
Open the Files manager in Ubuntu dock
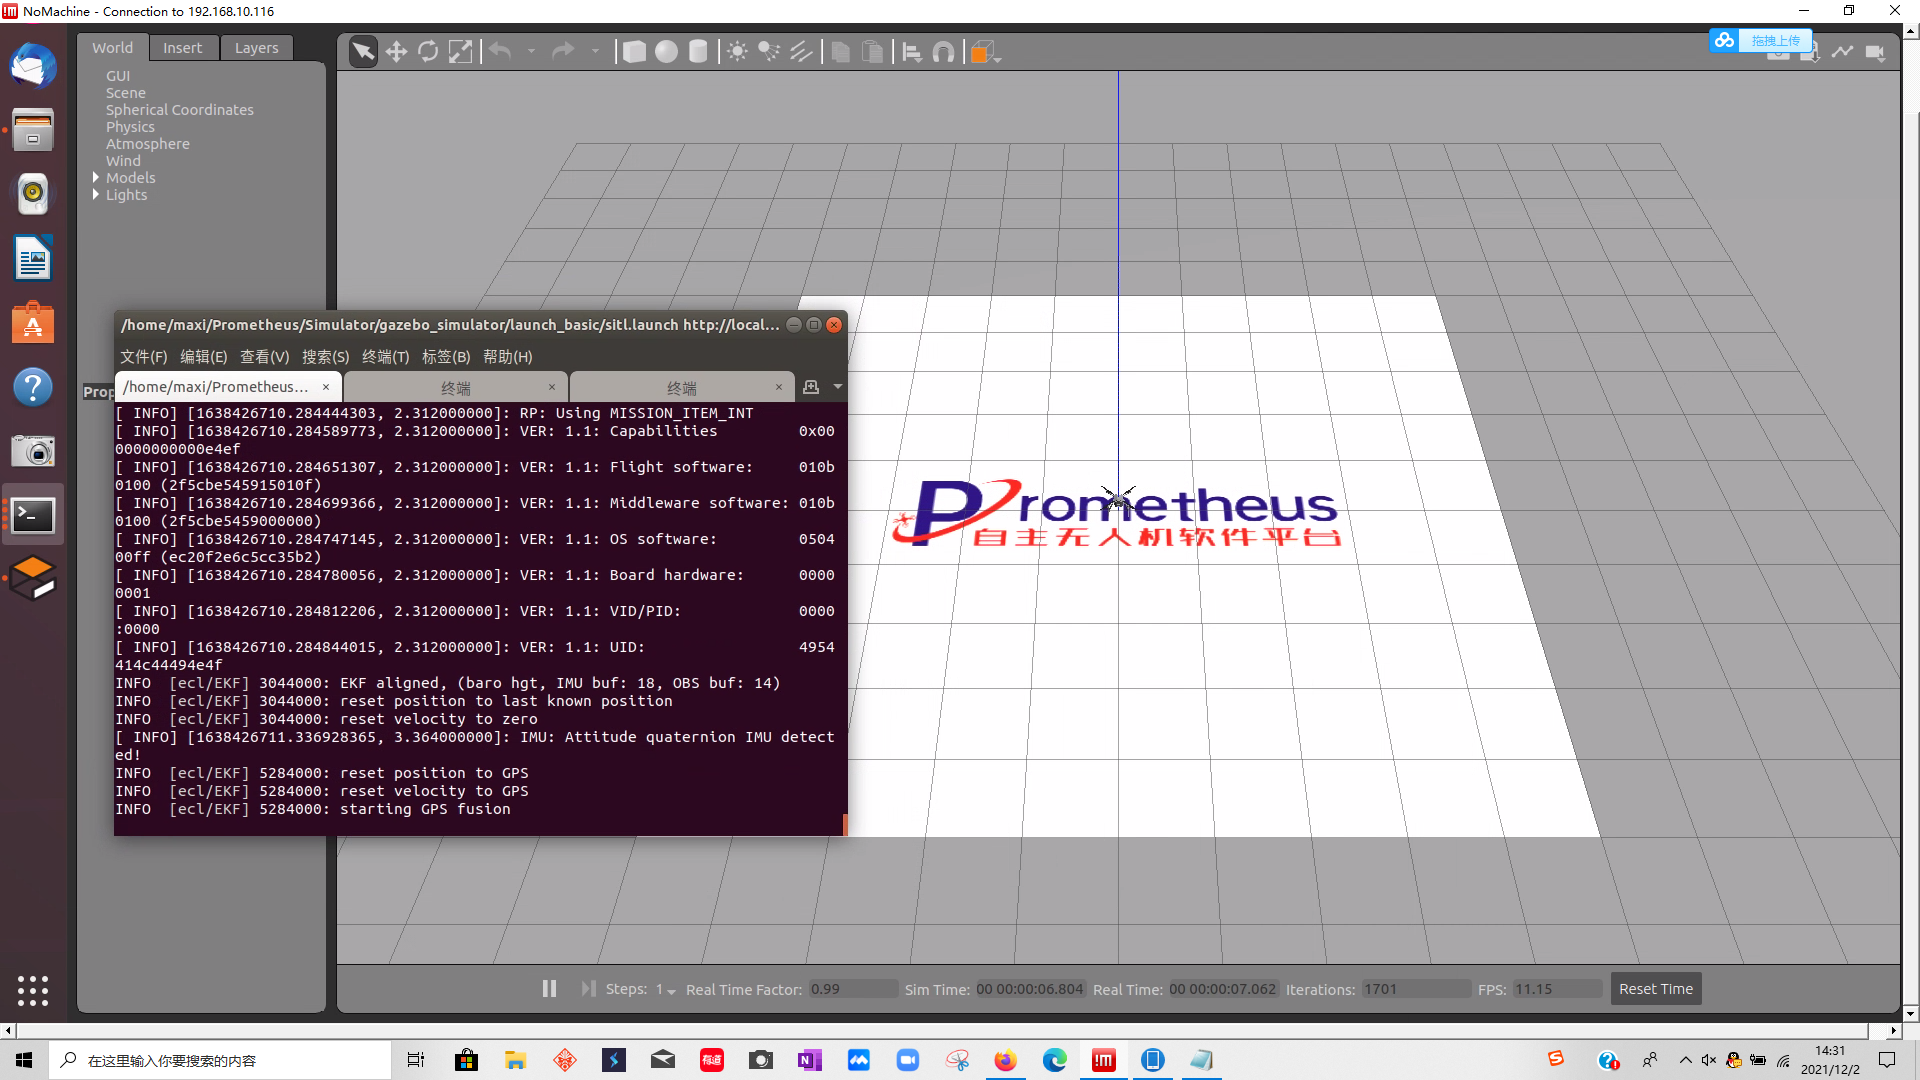pos(33,130)
